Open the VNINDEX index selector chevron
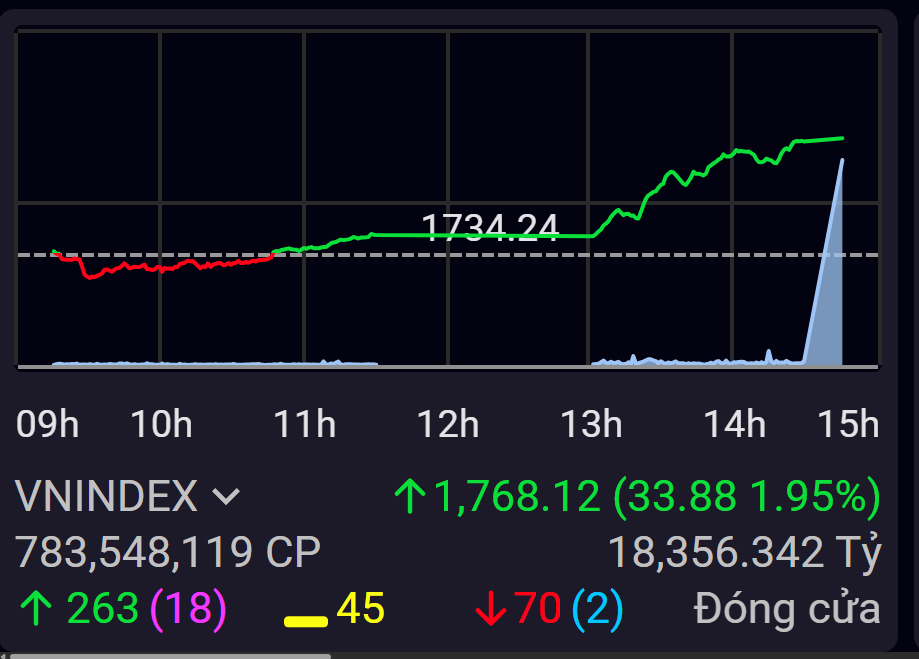Viewport: 919px width, 659px height. tap(226, 497)
